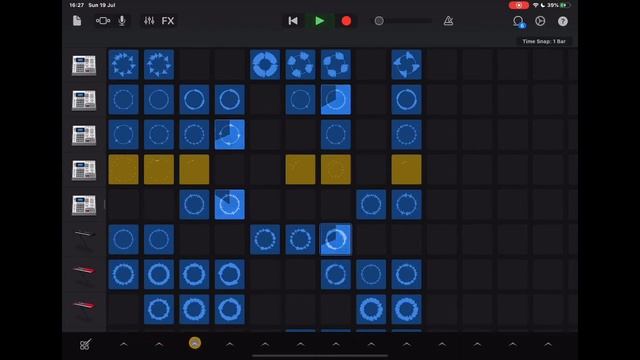Select the second drum machine track header
The width and height of the screenshot is (640, 360).
84,100
